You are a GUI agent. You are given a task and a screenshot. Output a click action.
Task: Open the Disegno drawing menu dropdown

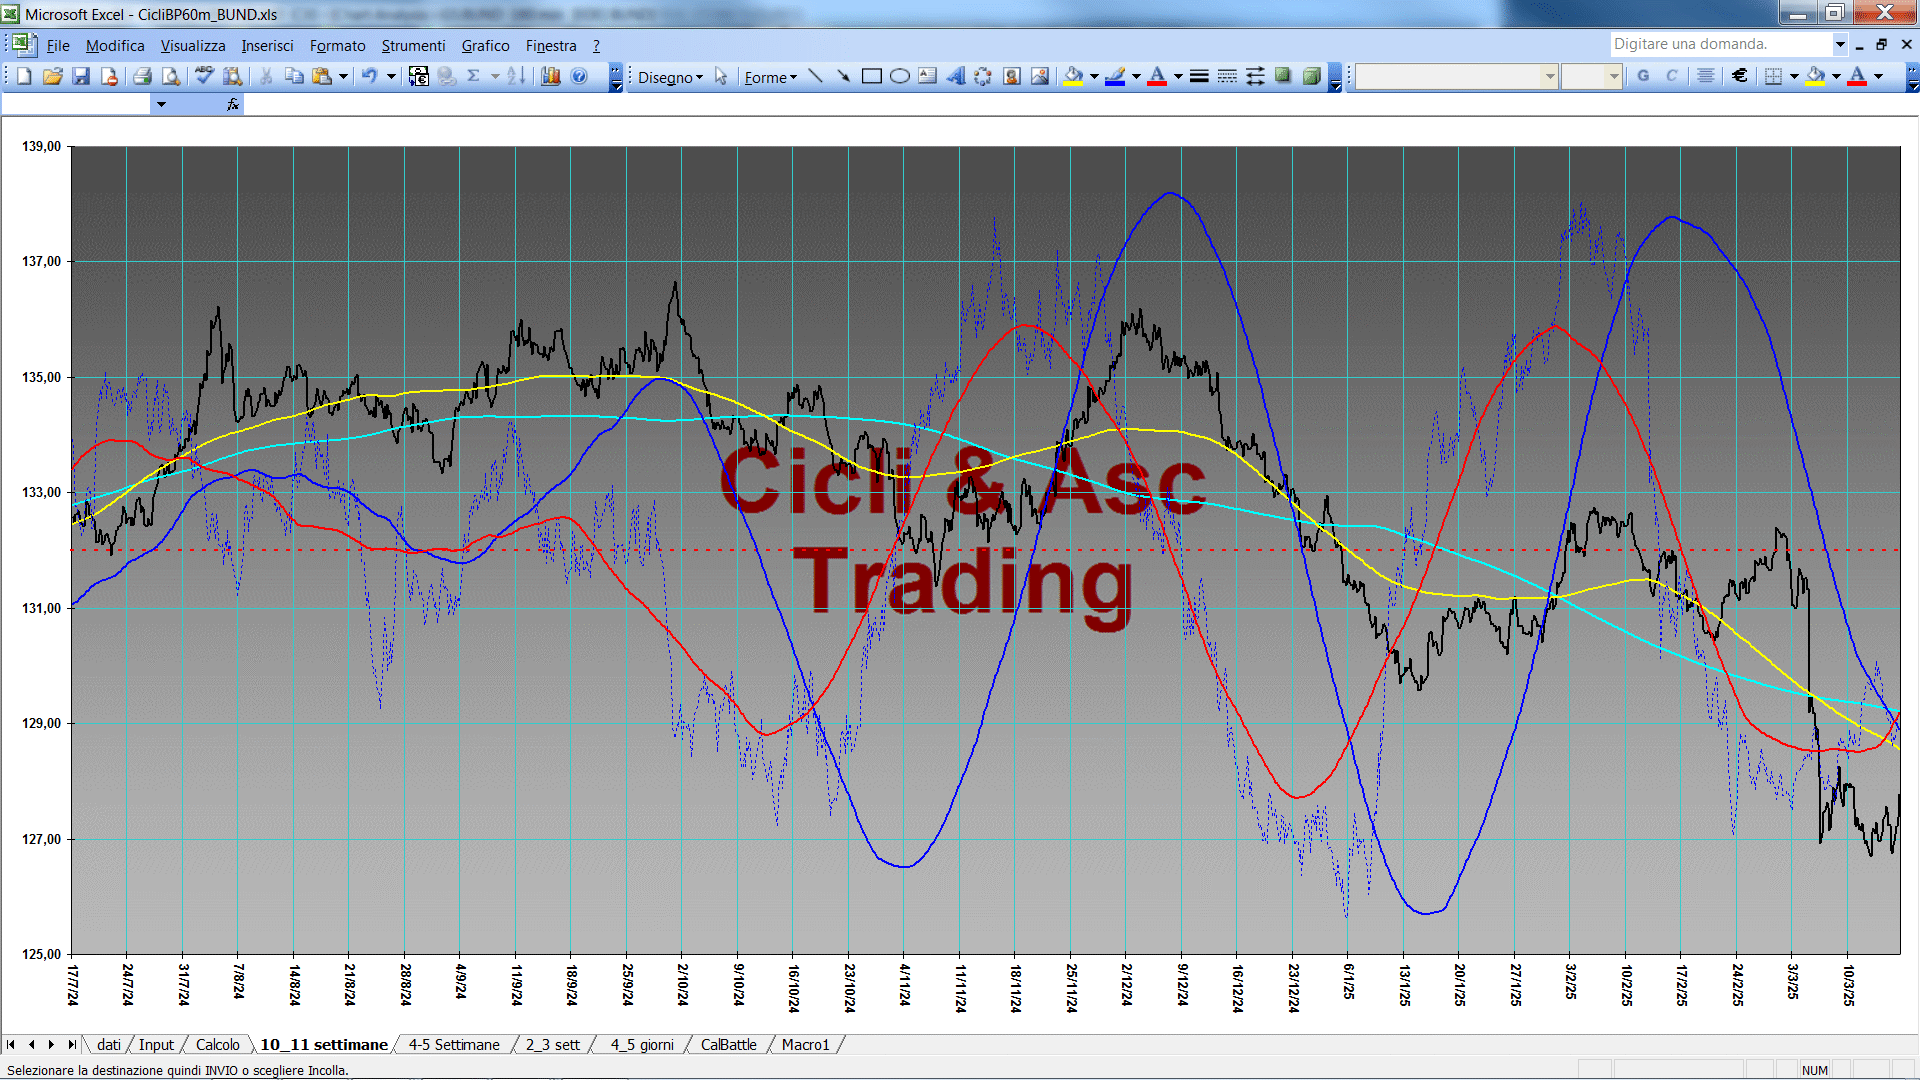point(670,77)
